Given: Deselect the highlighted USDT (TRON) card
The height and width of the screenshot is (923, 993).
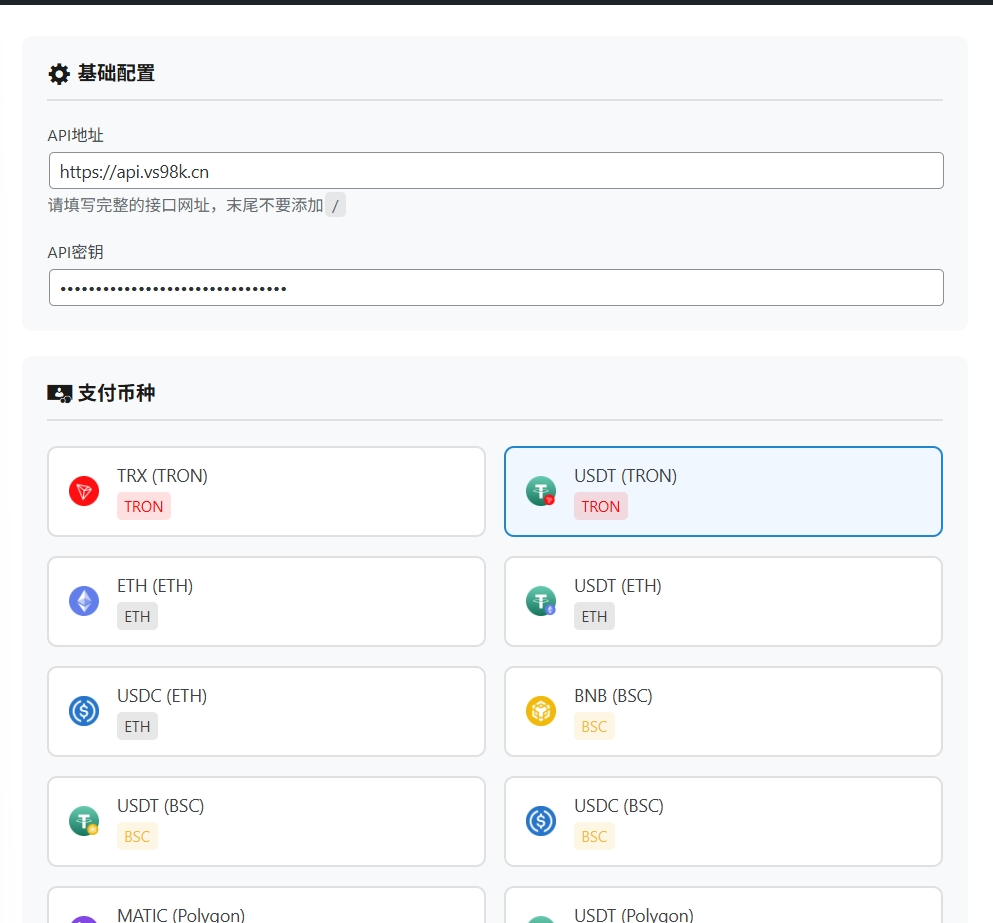Looking at the screenshot, I should (x=723, y=491).
